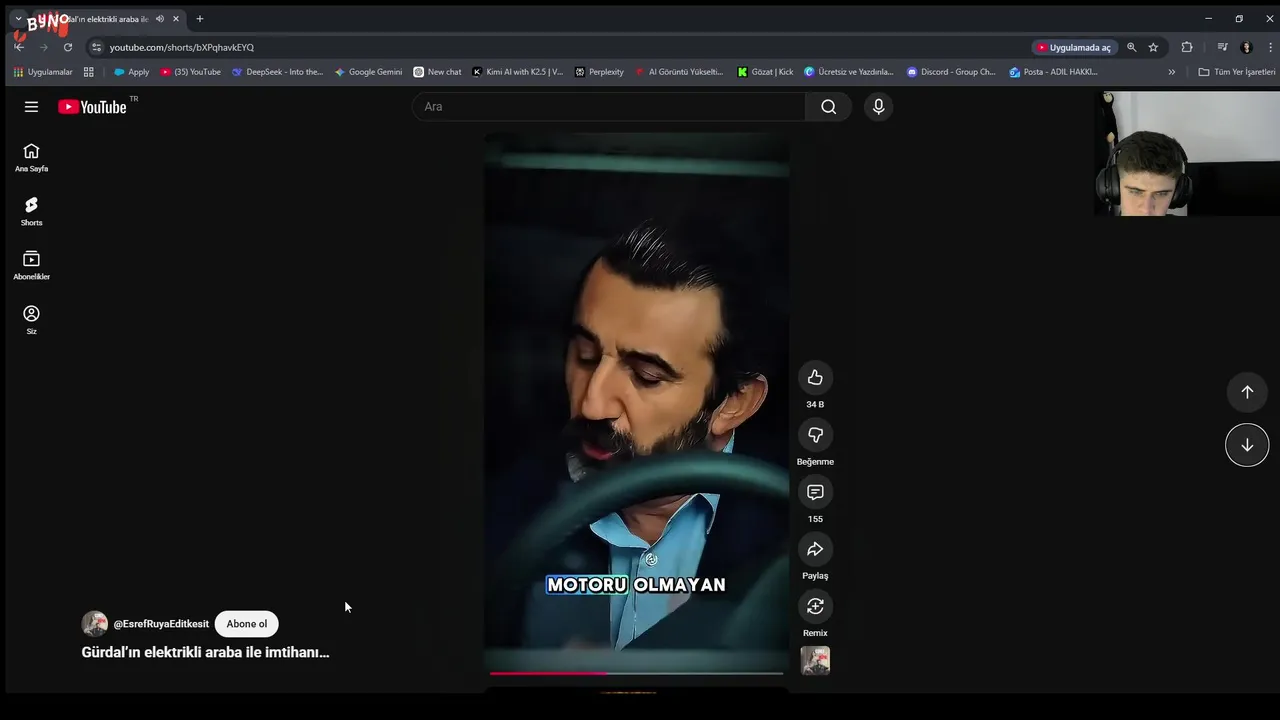The height and width of the screenshot is (720, 1280).
Task: Open the Gözat | Kick bookmark
Action: point(765,72)
